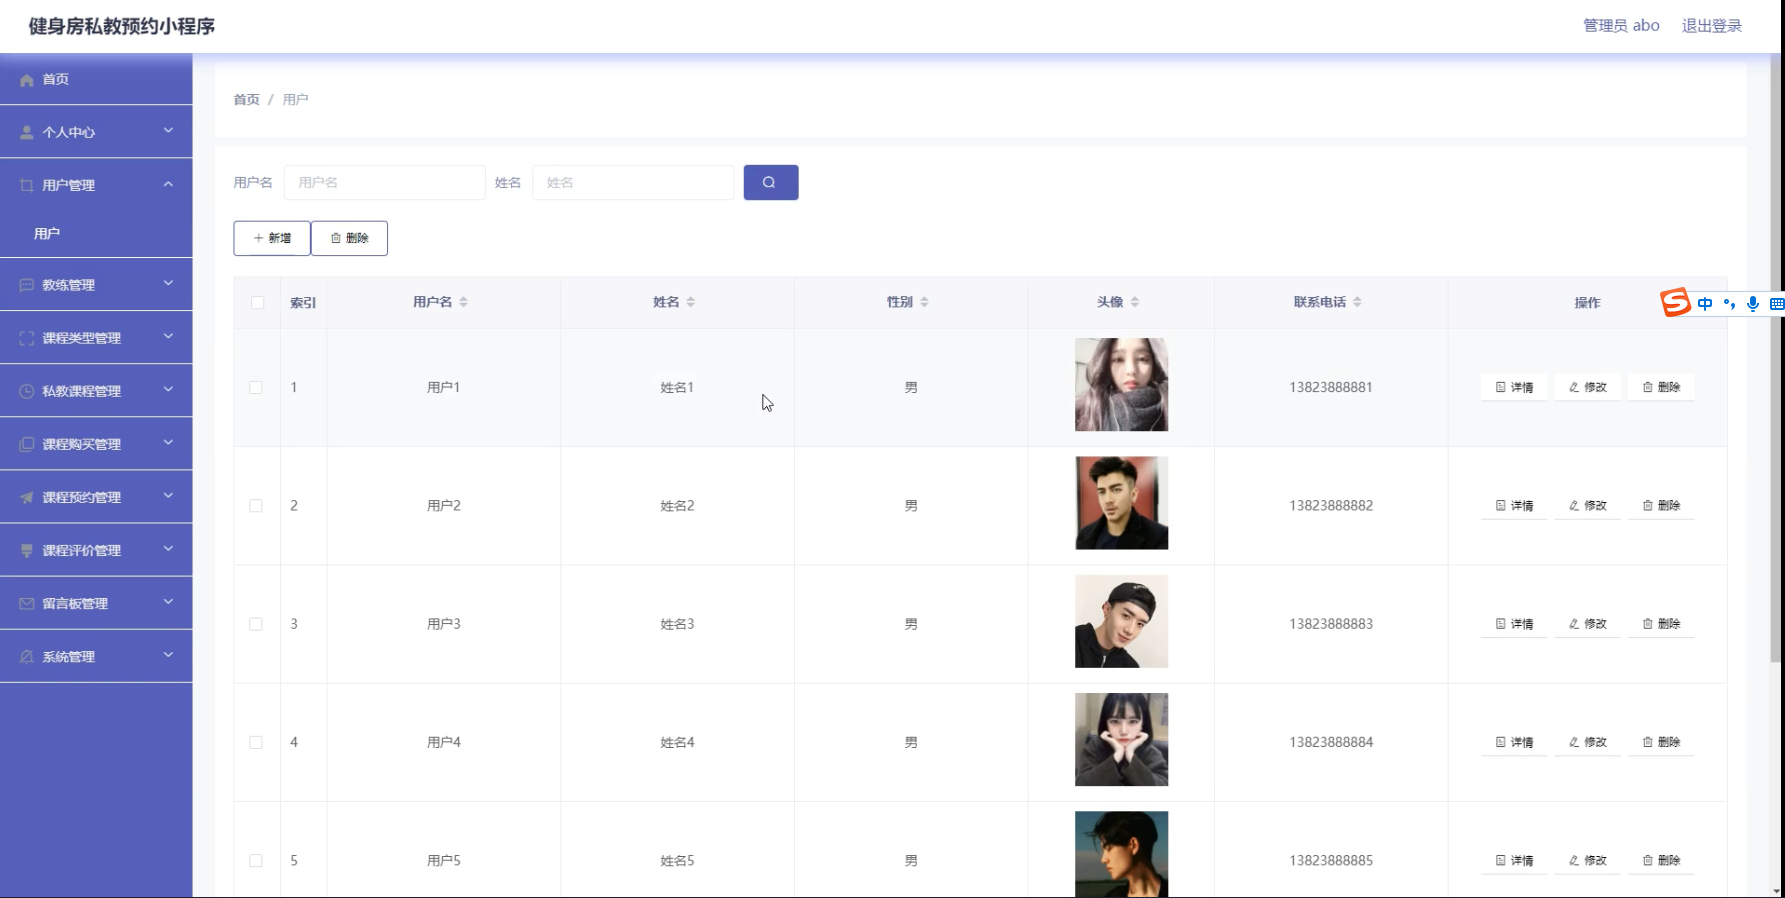The width and height of the screenshot is (1785, 898).
Task: Click phone number 13823888882
Action: coord(1331,506)
